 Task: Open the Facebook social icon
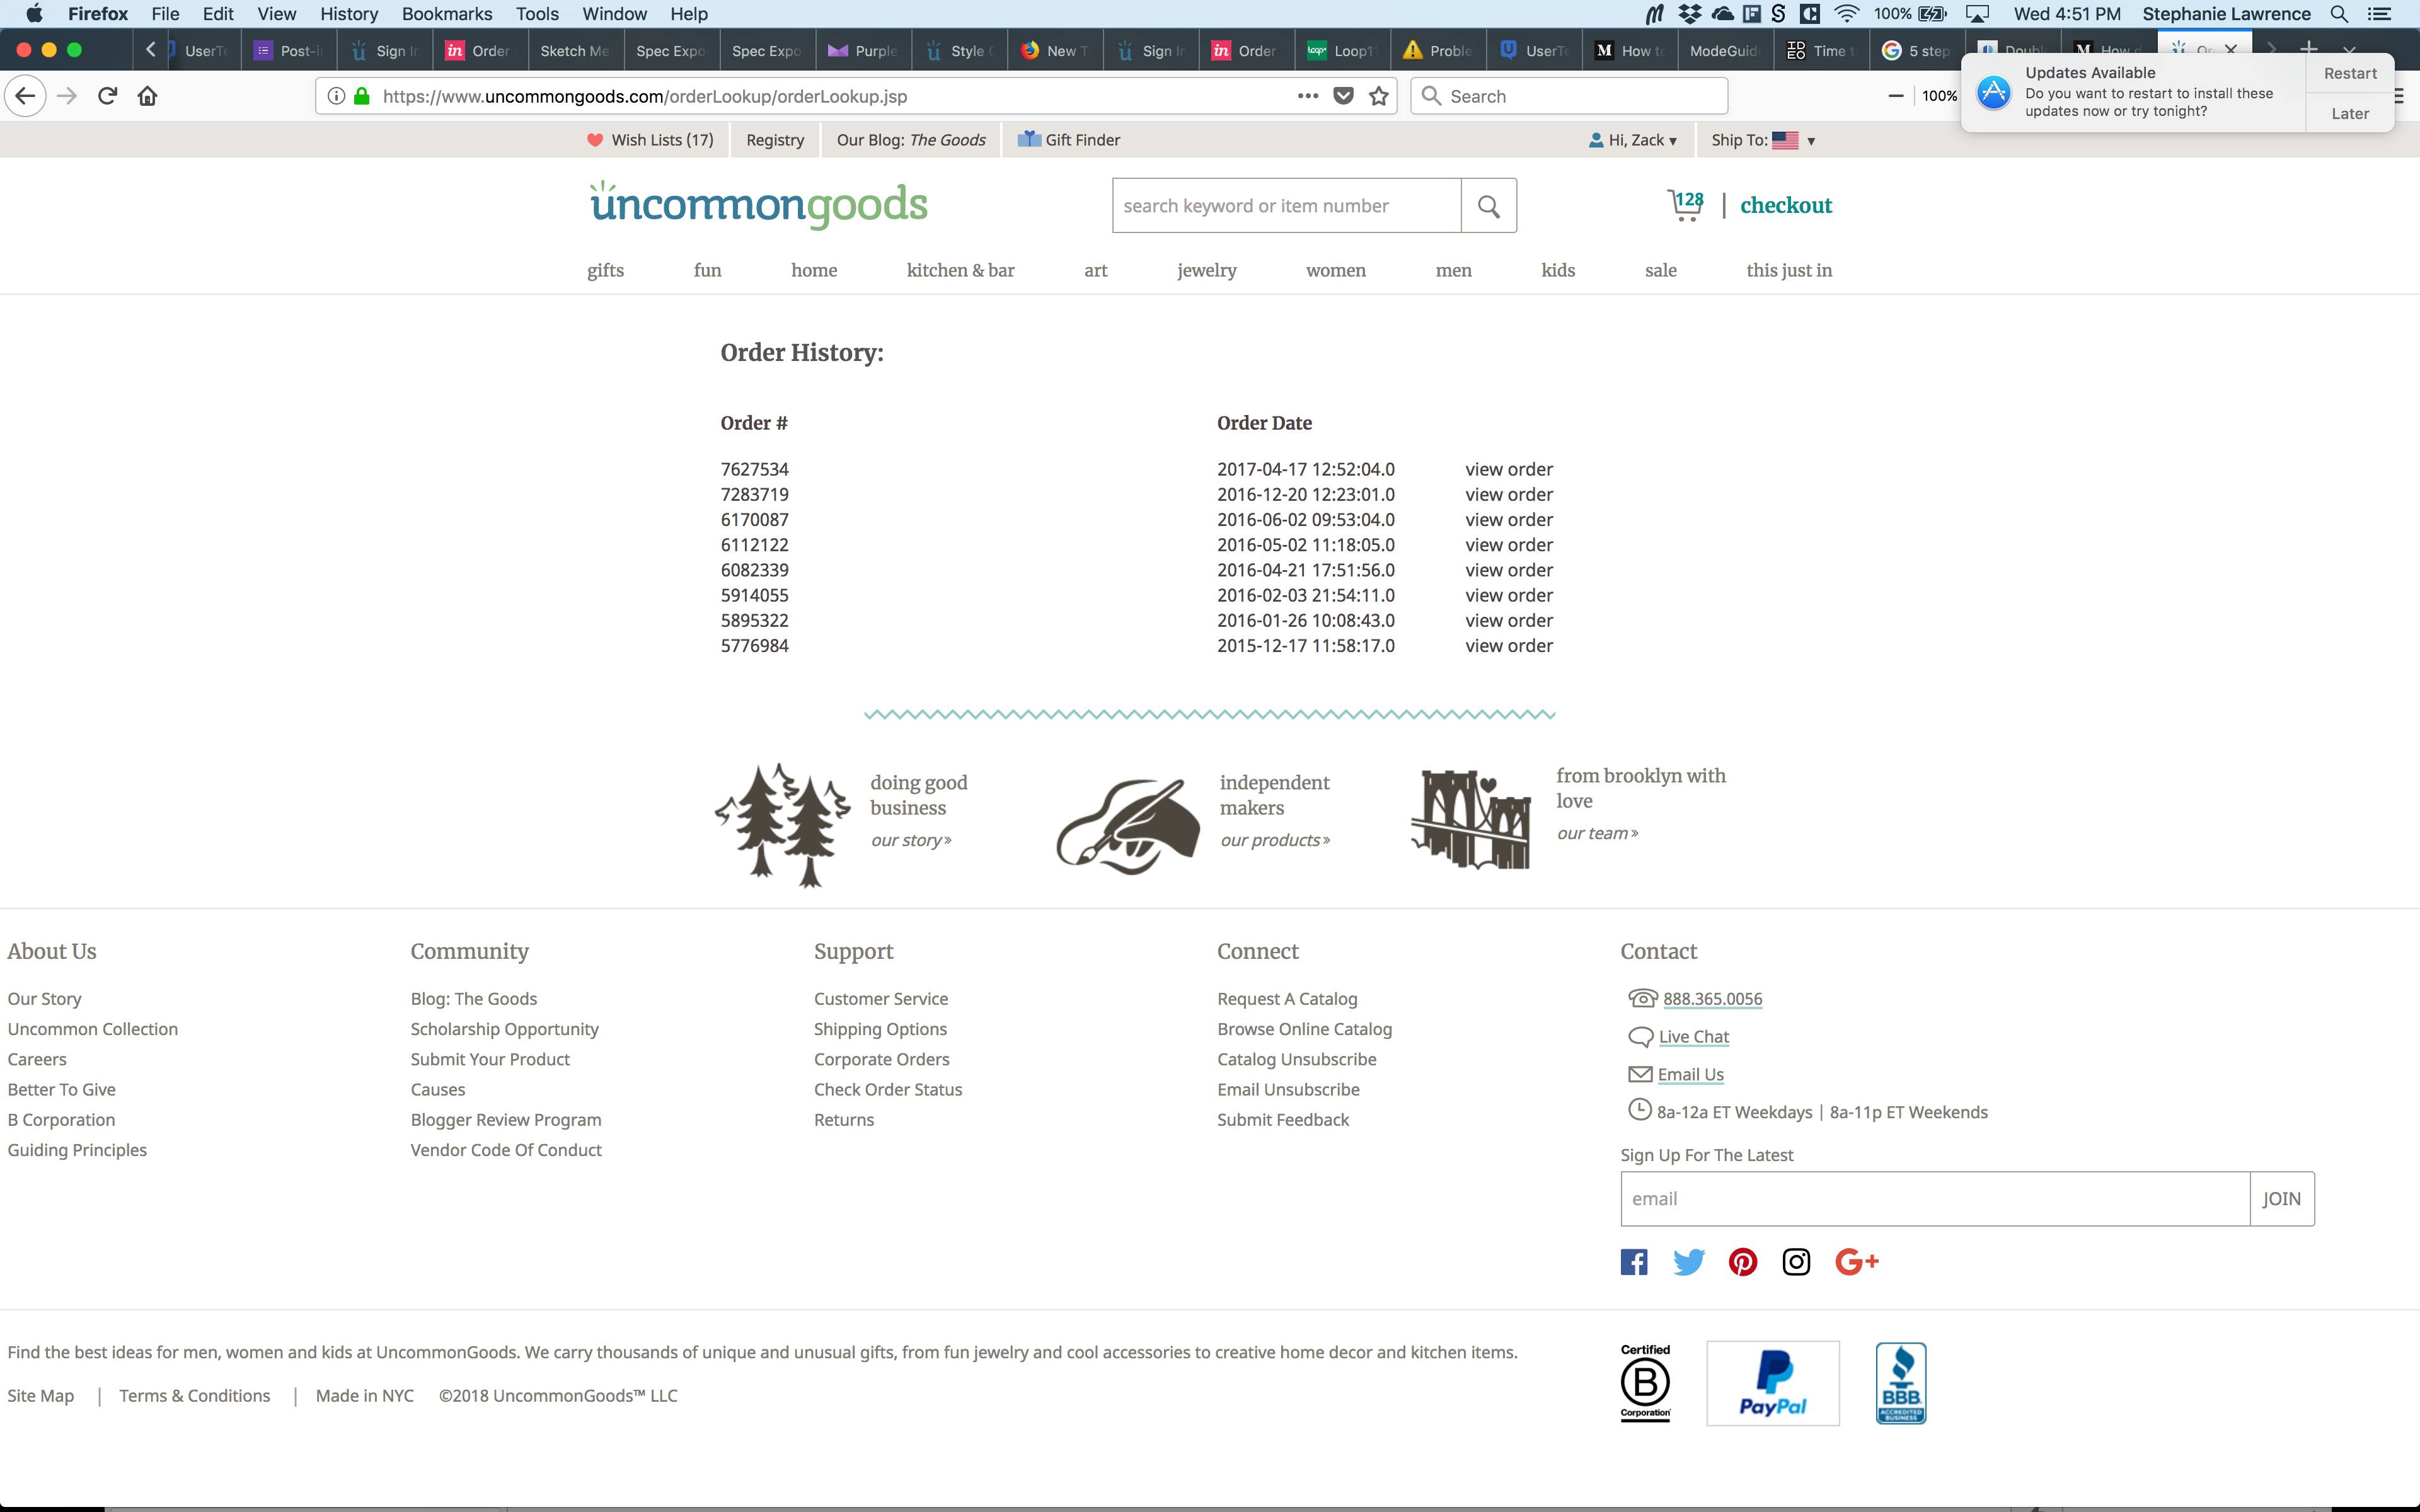coord(1634,1262)
